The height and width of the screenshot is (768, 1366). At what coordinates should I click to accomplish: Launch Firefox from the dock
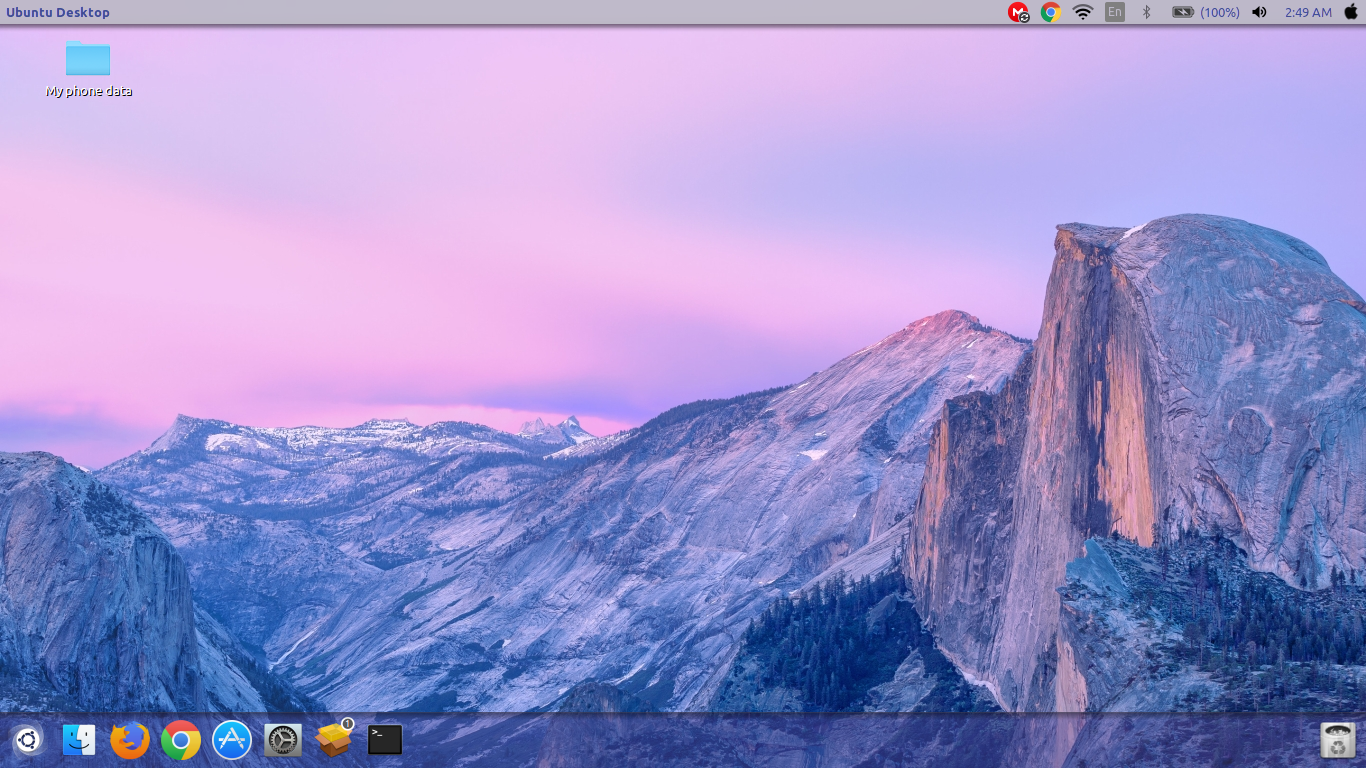pos(130,741)
